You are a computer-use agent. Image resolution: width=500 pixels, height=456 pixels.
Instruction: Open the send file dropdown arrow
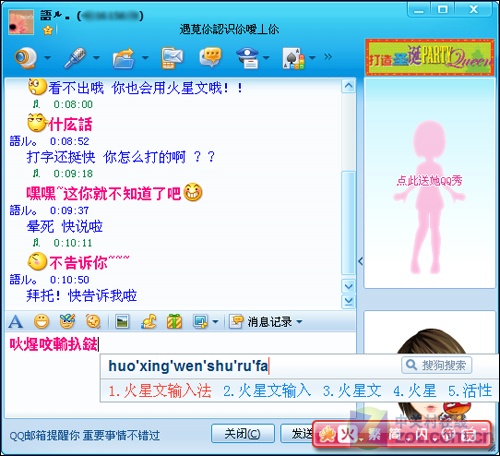click(145, 58)
